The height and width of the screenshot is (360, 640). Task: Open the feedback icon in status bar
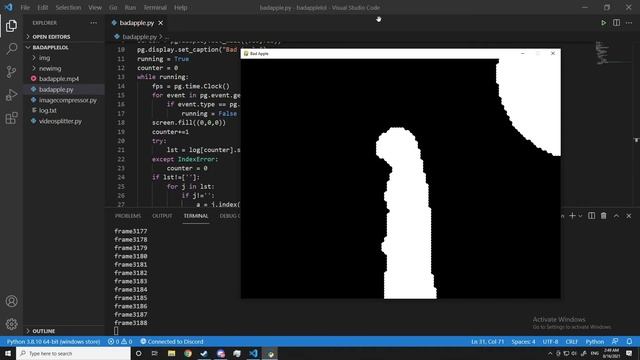click(x=615, y=341)
